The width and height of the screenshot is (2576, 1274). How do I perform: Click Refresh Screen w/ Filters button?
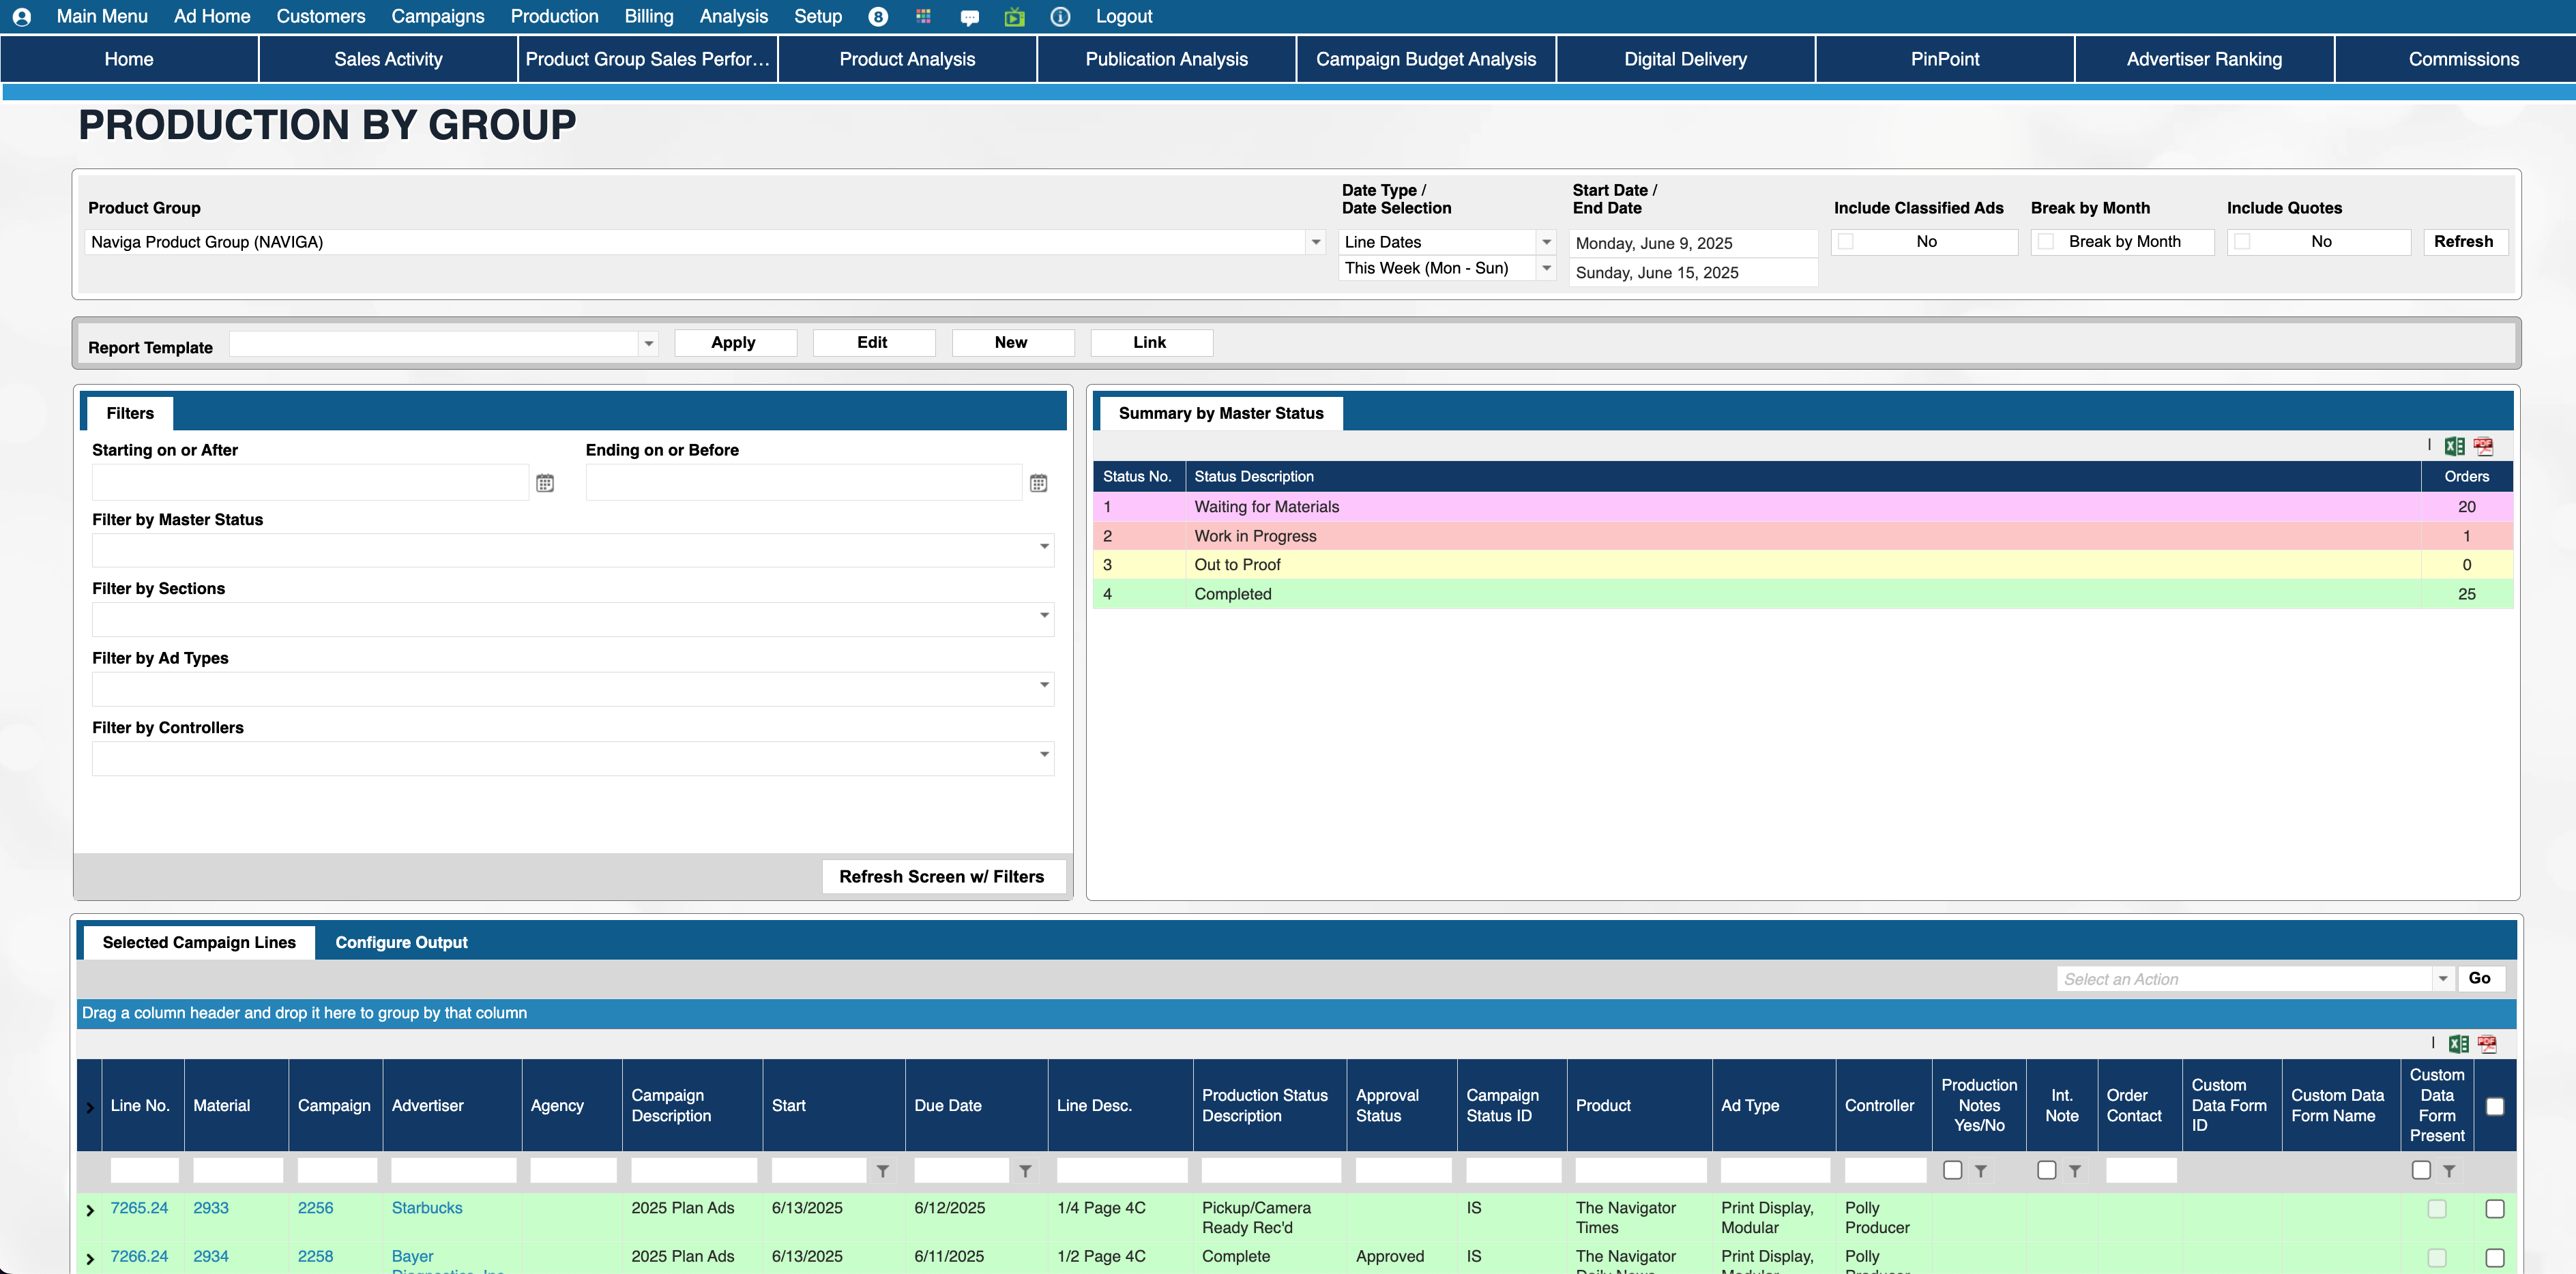pos(941,877)
